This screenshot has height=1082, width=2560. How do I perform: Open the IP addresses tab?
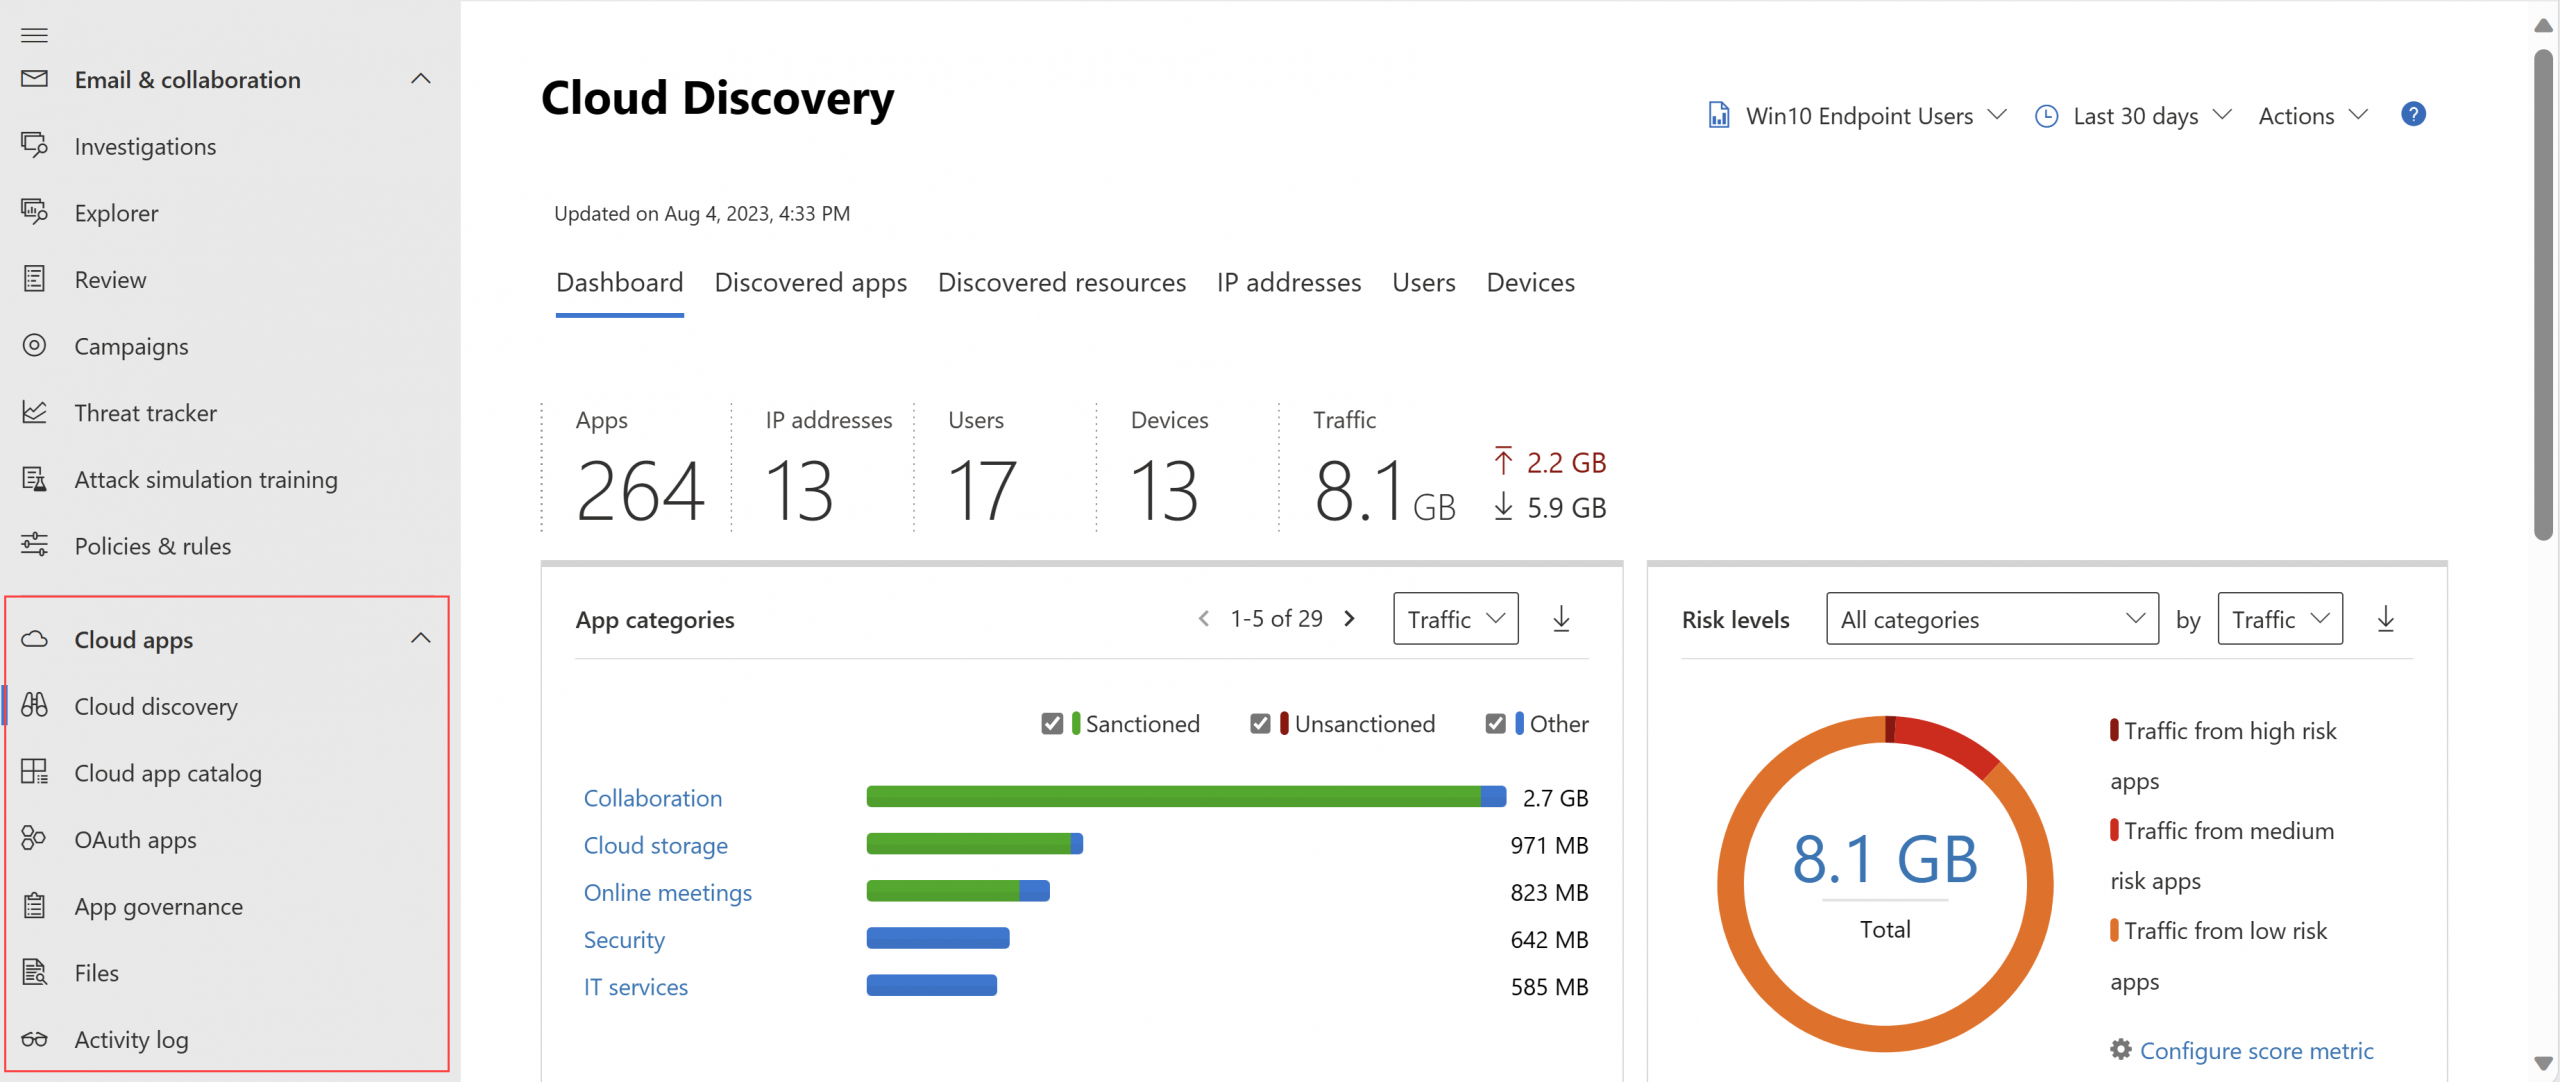pos(1288,283)
